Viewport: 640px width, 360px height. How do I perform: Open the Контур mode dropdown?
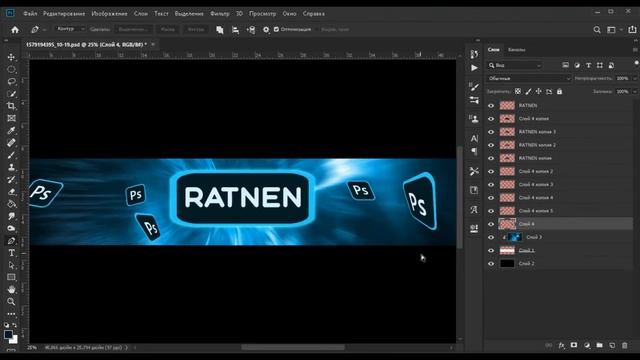(x=70, y=29)
